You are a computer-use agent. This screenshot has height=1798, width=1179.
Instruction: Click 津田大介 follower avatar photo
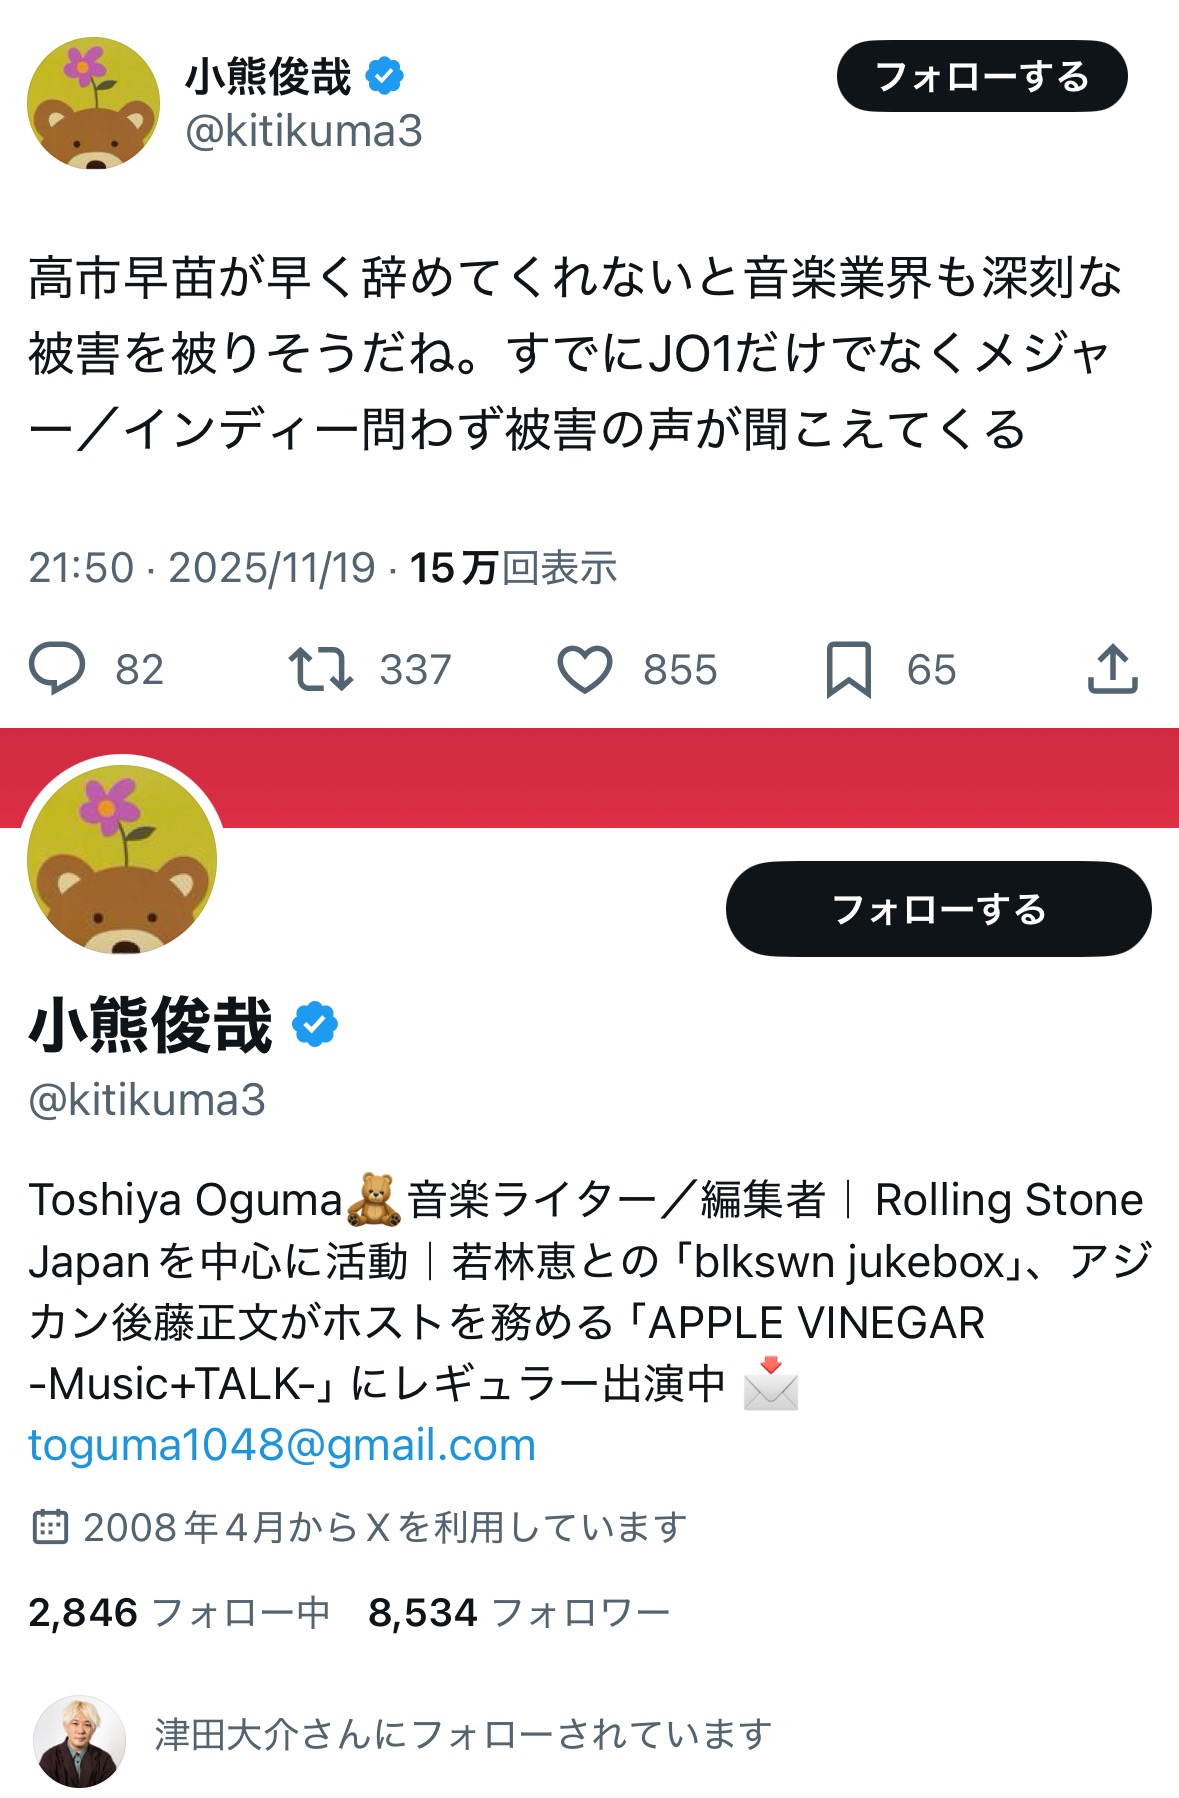79,1741
